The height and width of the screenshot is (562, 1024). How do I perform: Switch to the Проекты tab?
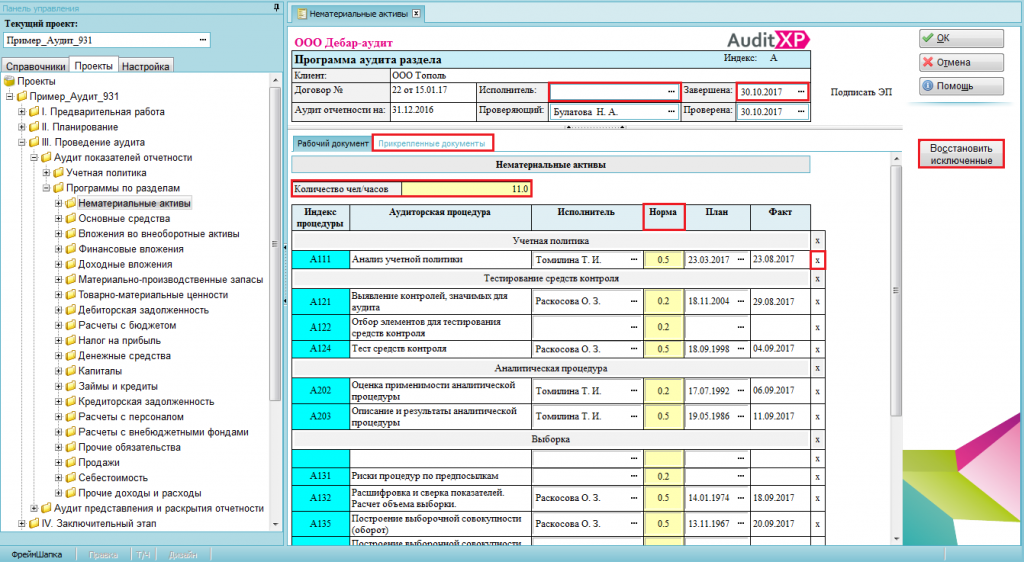[93, 66]
